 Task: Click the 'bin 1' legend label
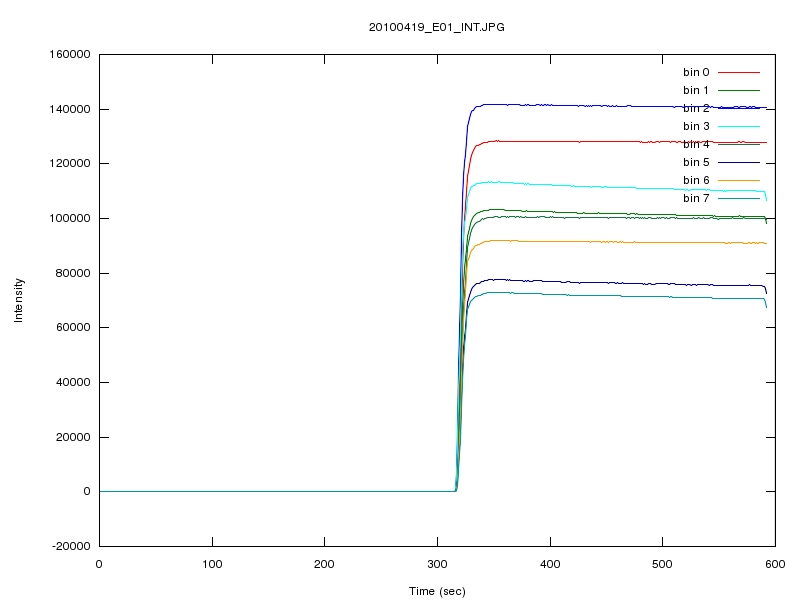click(696, 90)
